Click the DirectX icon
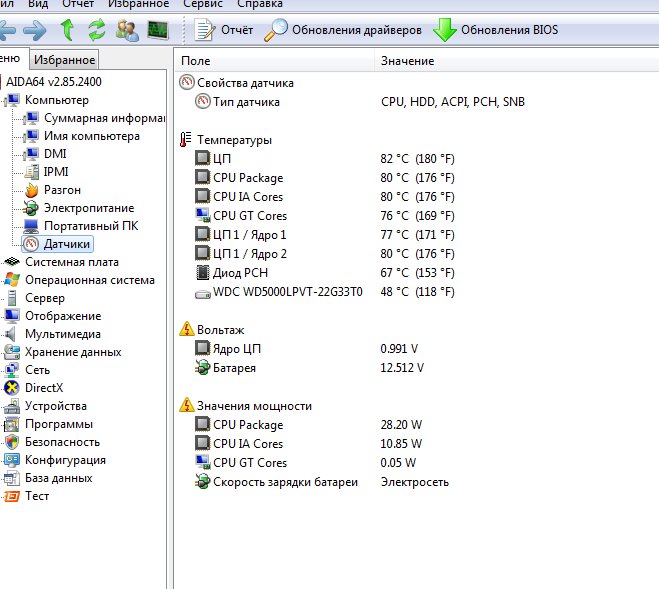The image size is (659, 589). click(12, 388)
